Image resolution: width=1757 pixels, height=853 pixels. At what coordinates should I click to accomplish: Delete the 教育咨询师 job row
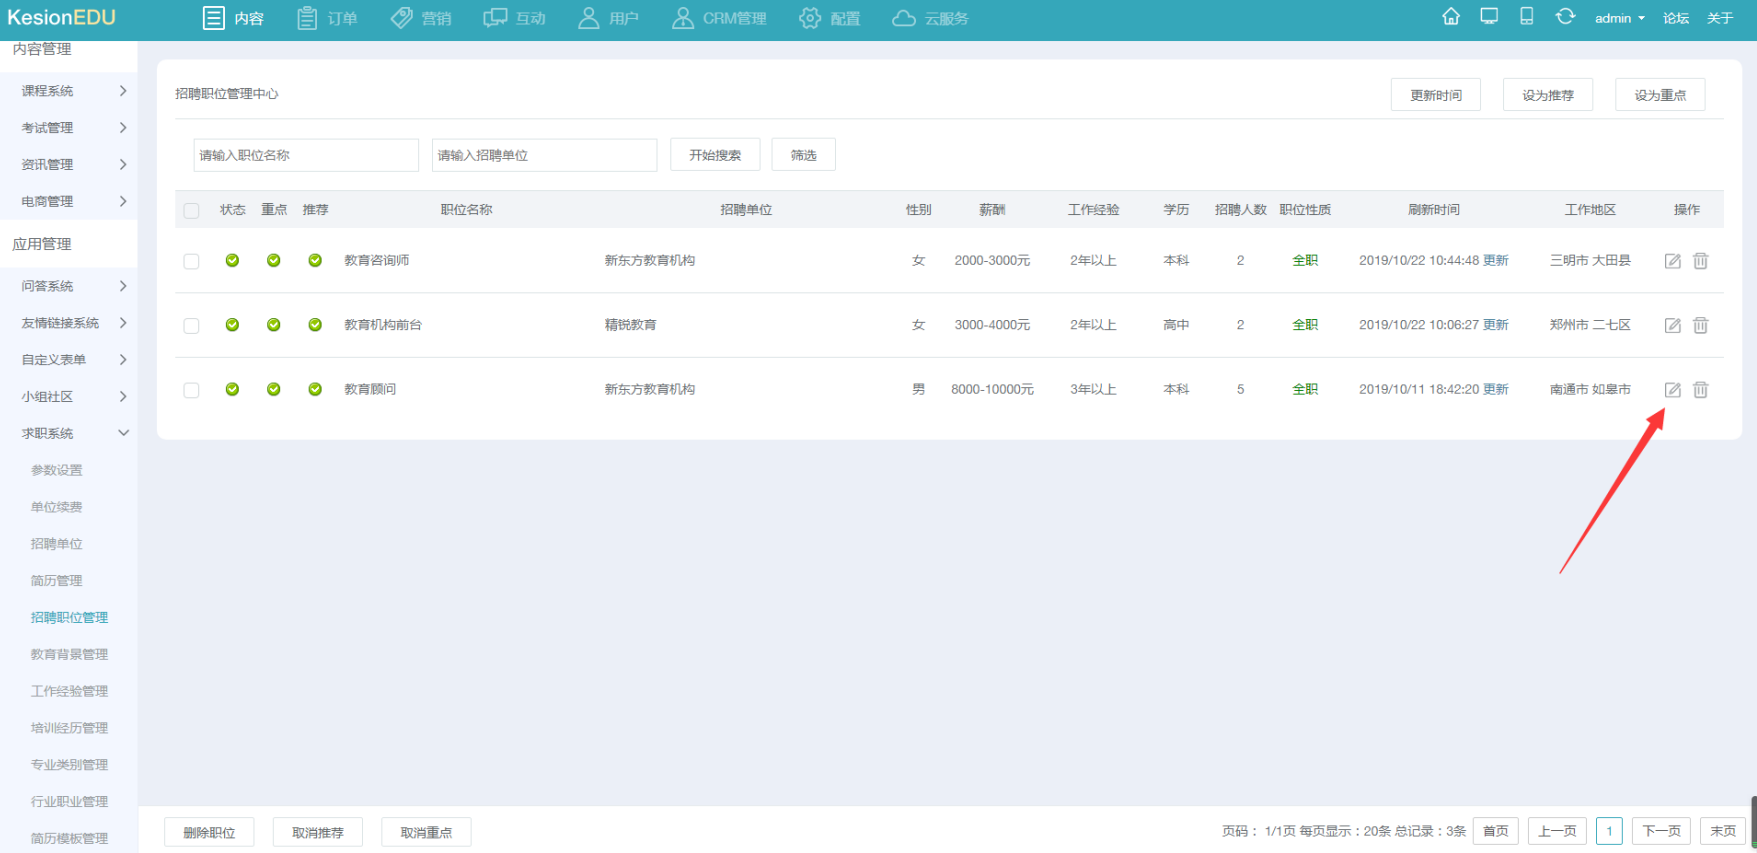(1700, 261)
